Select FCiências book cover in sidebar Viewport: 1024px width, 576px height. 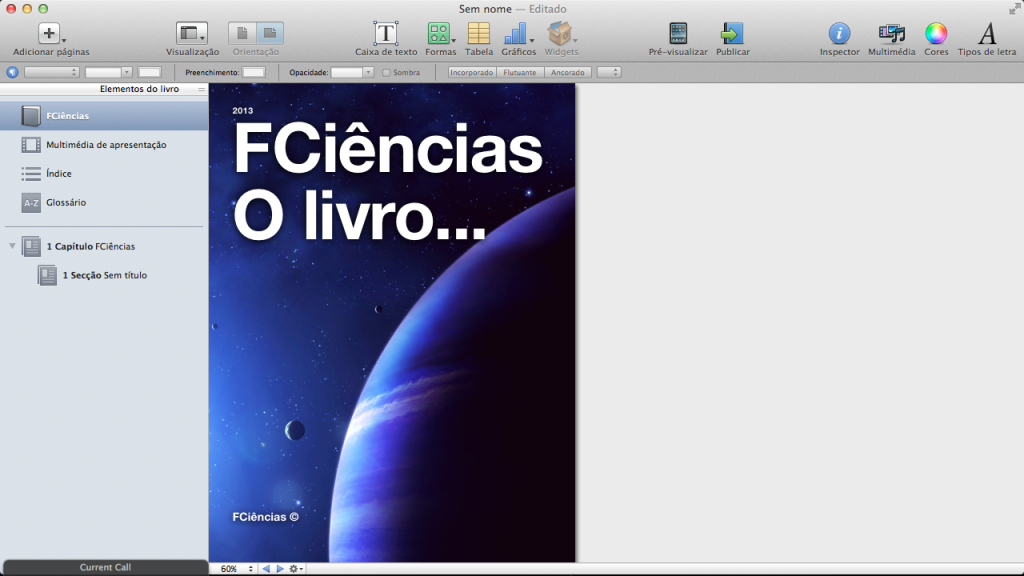pos(104,116)
